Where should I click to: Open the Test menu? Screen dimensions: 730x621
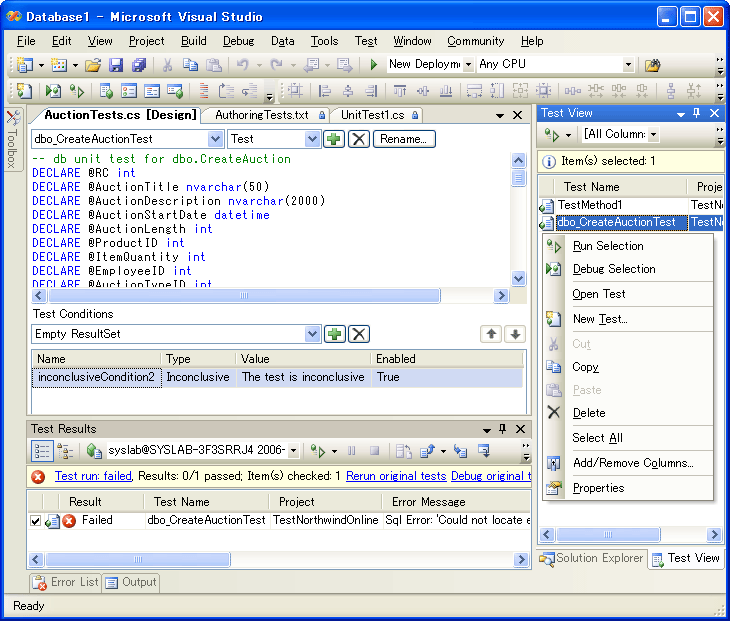tap(366, 41)
